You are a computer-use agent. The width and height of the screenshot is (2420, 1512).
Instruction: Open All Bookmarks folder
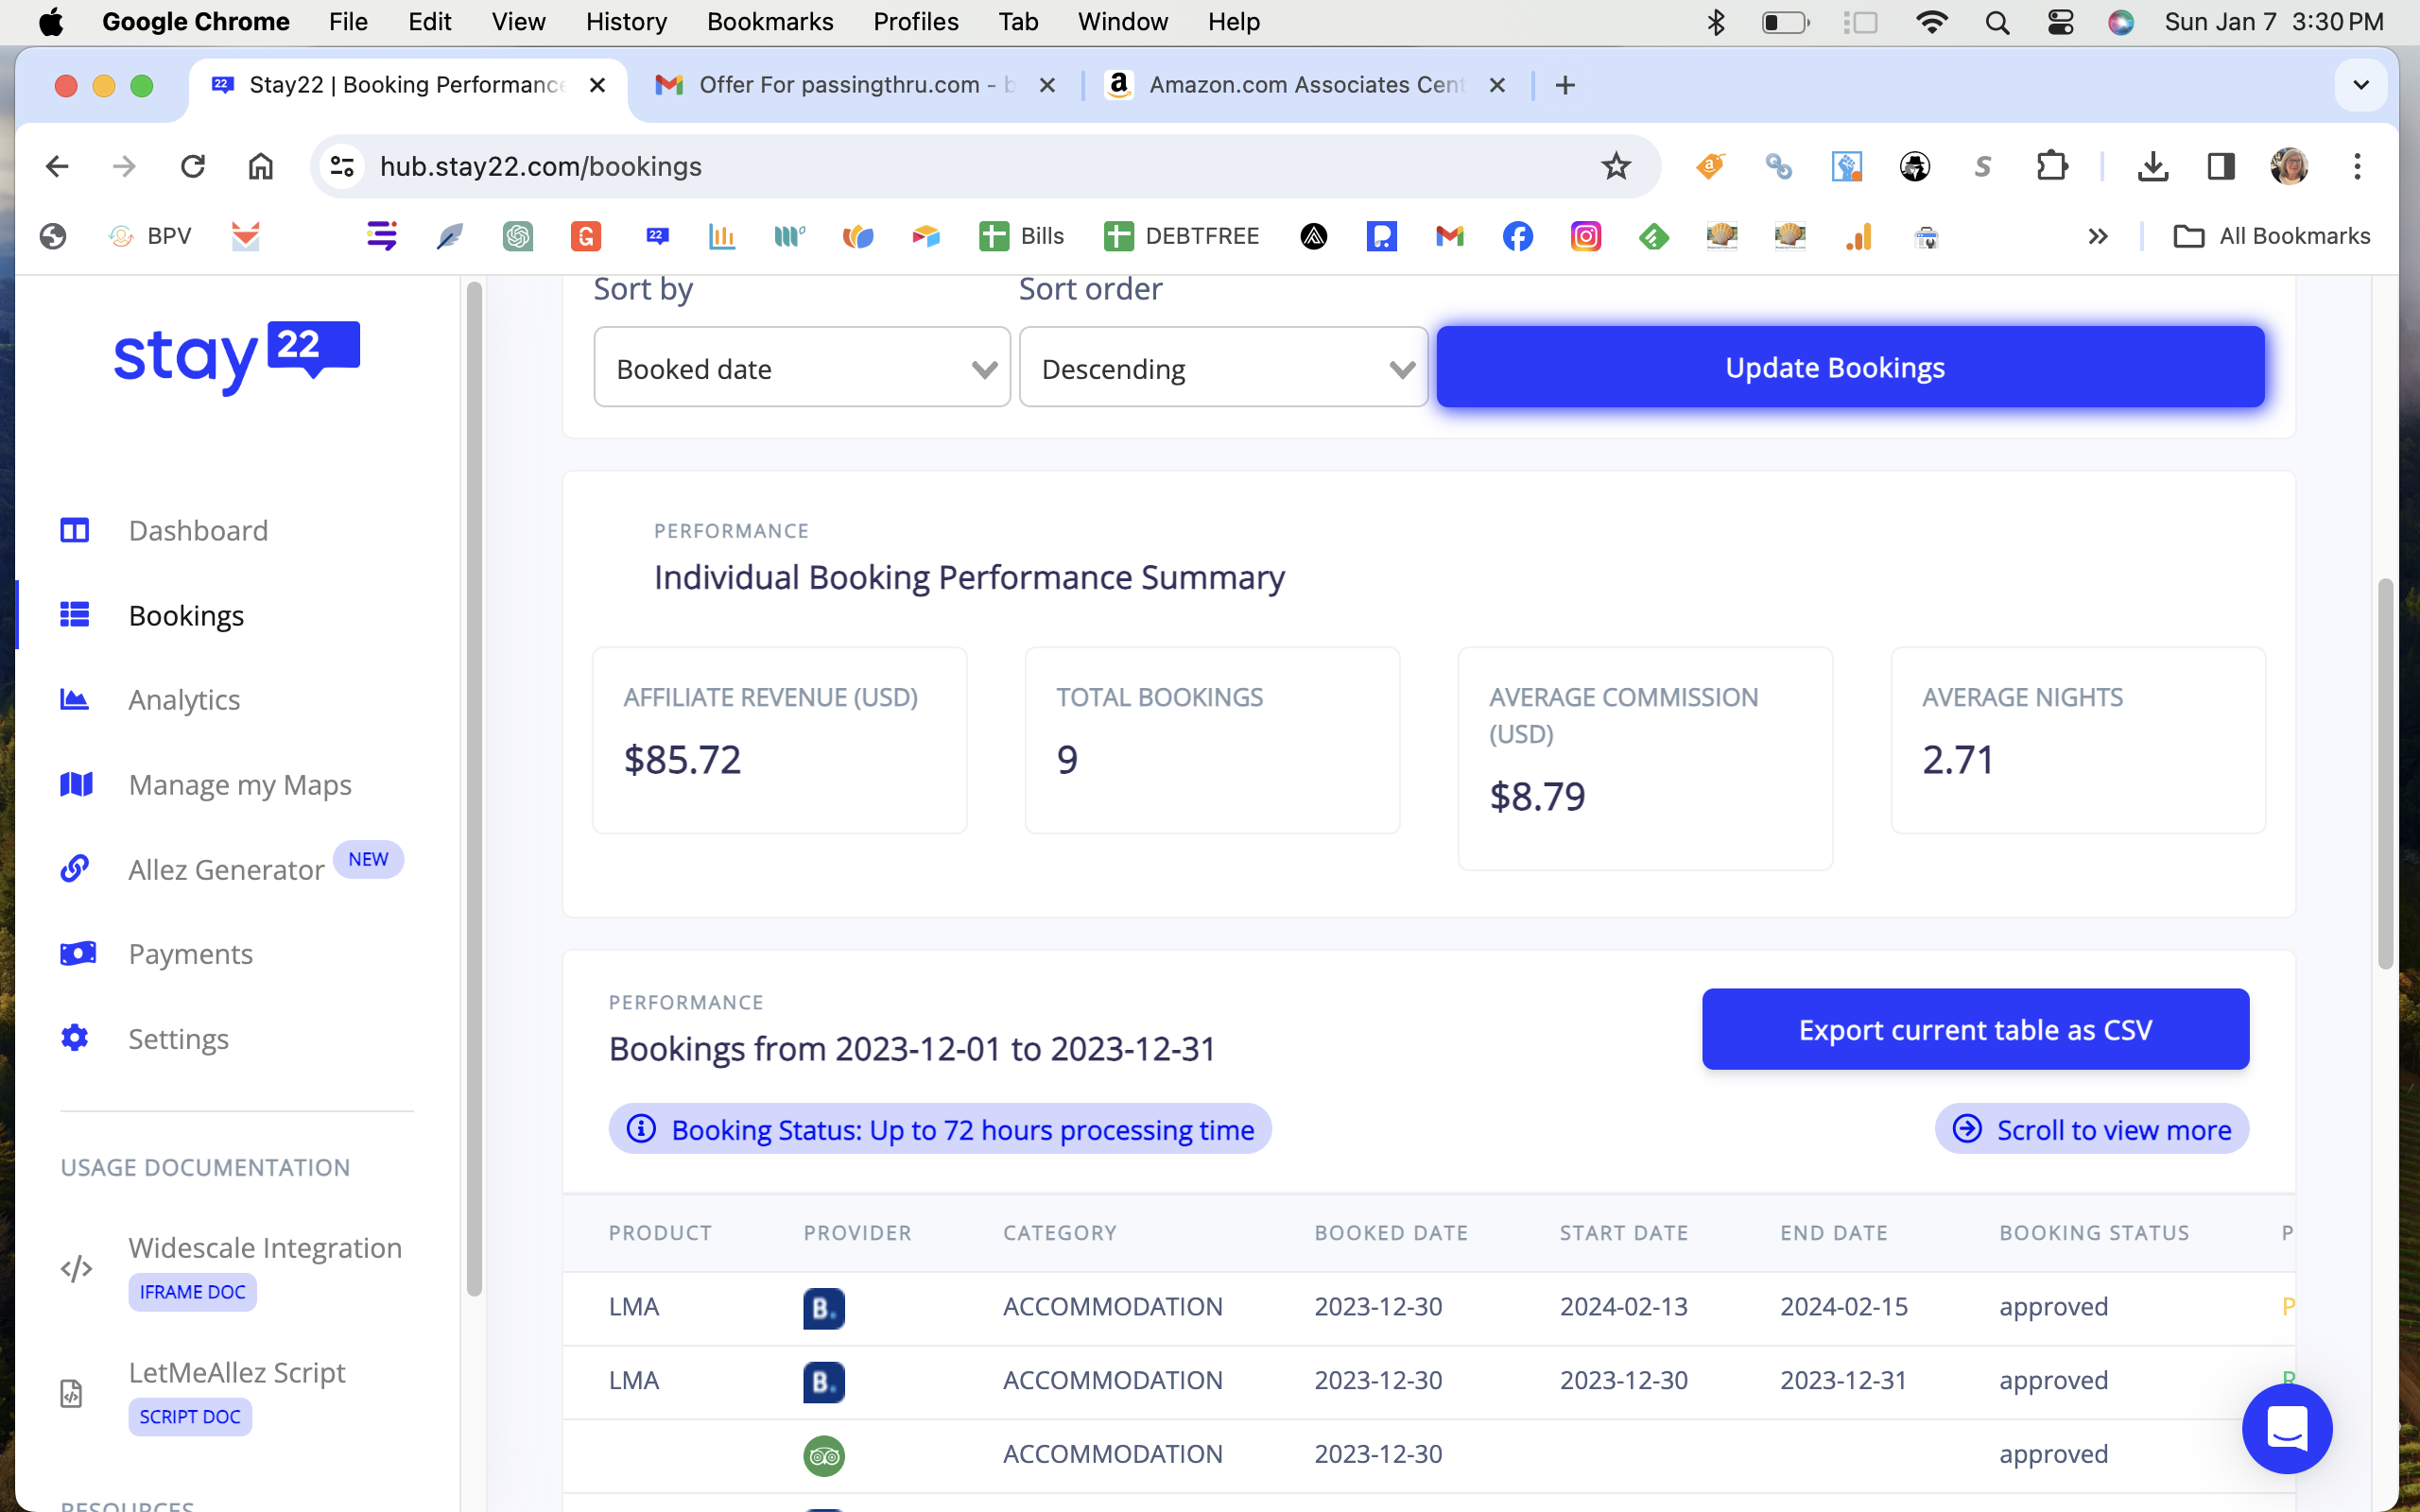2272,236
